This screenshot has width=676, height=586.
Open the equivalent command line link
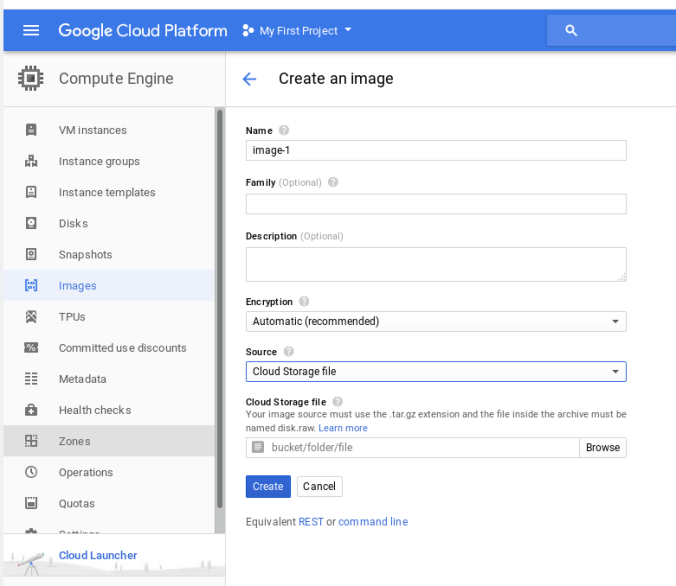373,522
